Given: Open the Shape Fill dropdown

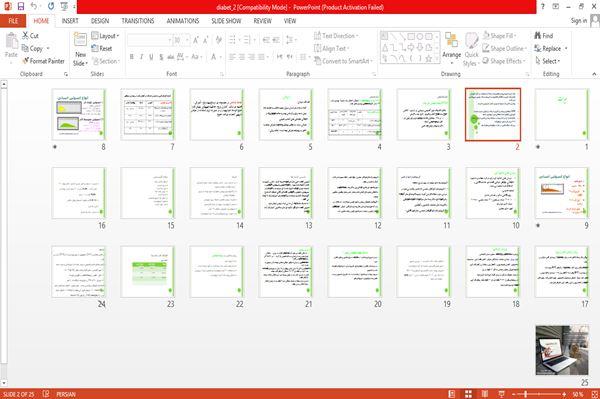Looking at the screenshot, I should click(500, 36).
